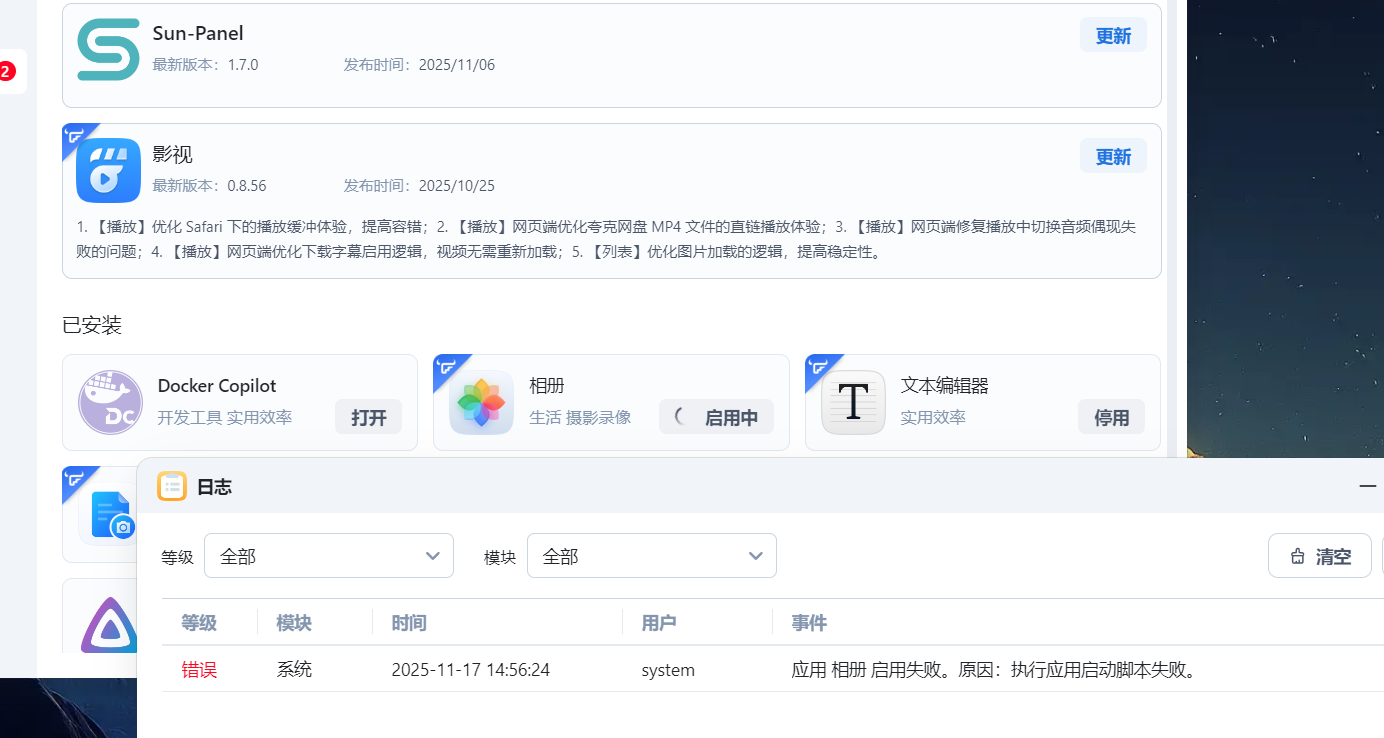The image size is (1384, 738).
Task: Update the 影视 app with 更新
Action: [1113, 157]
